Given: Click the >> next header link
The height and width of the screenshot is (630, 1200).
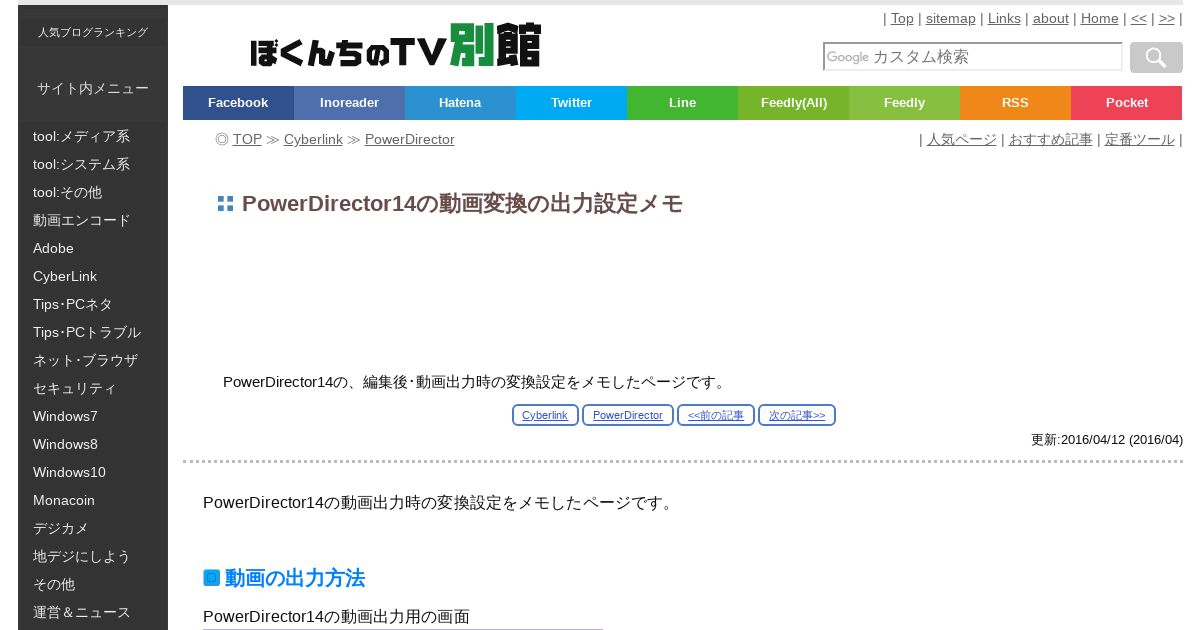Looking at the screenshot, I should (1167, 18).
